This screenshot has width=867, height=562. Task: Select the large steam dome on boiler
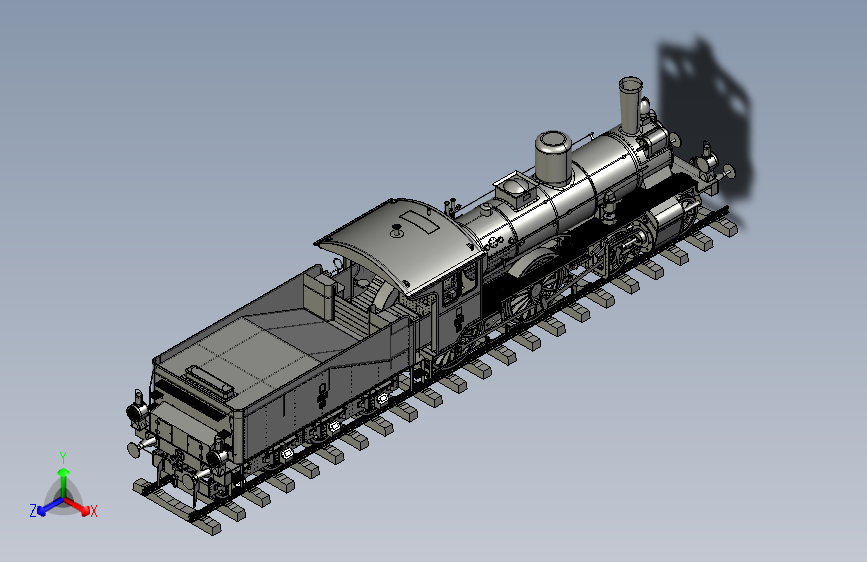click(x=553, y=157)
